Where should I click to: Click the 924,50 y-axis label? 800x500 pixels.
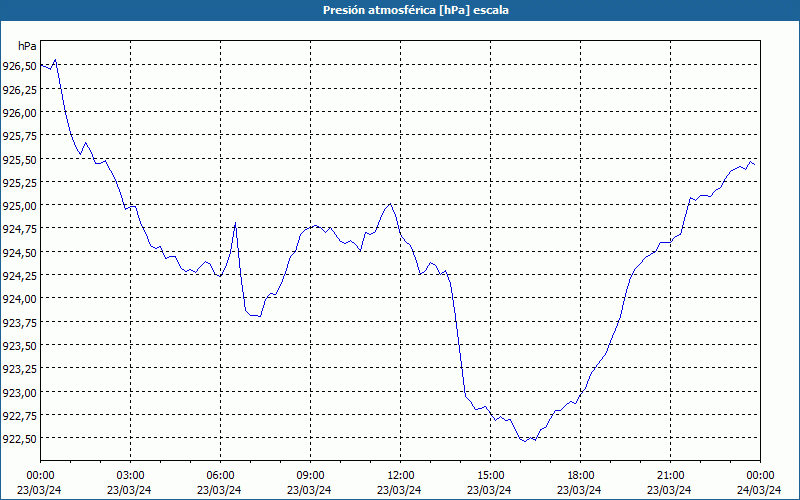coord(19,253)
